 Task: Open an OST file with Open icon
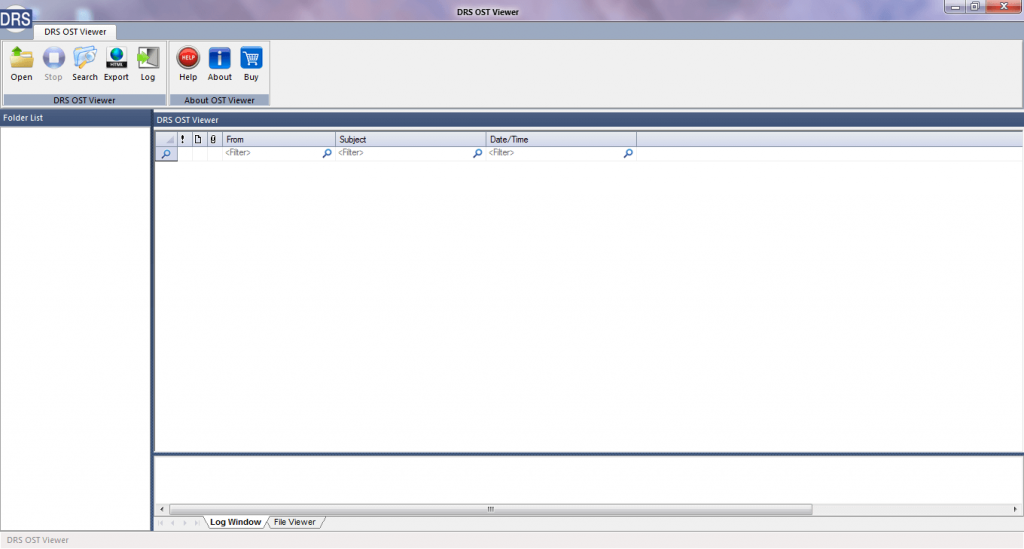click(x=22, y=63)
